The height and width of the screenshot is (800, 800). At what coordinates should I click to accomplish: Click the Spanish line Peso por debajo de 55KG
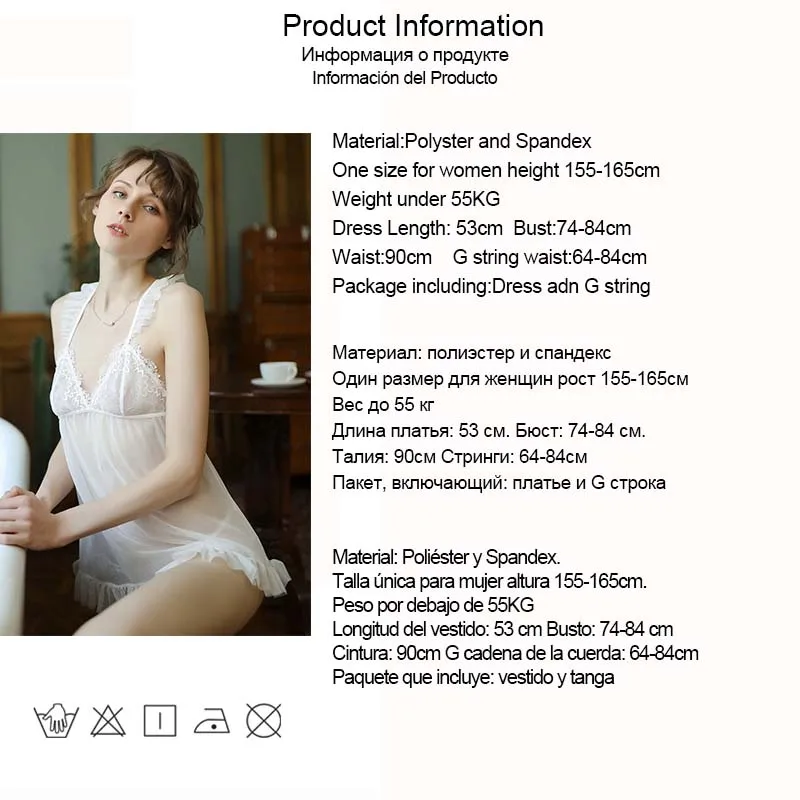click(433, 605)
